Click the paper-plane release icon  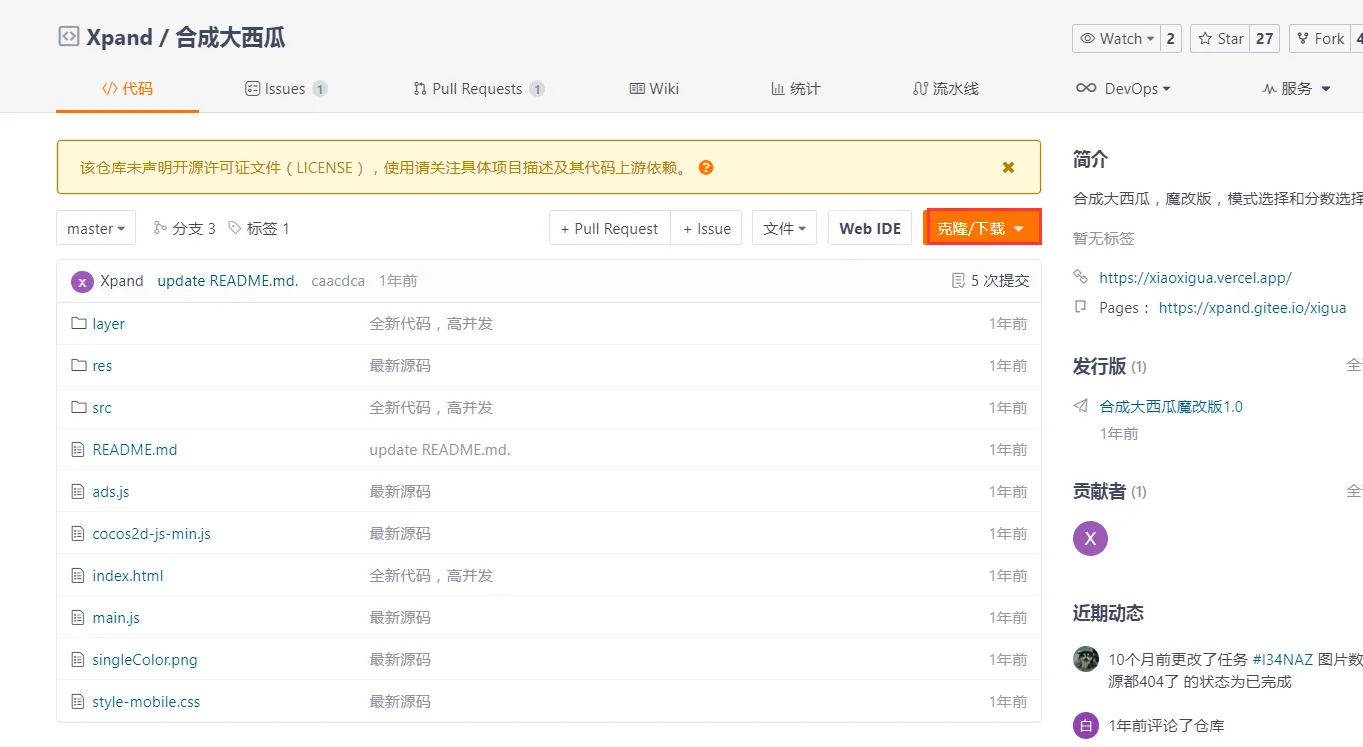click(1081, 406)
